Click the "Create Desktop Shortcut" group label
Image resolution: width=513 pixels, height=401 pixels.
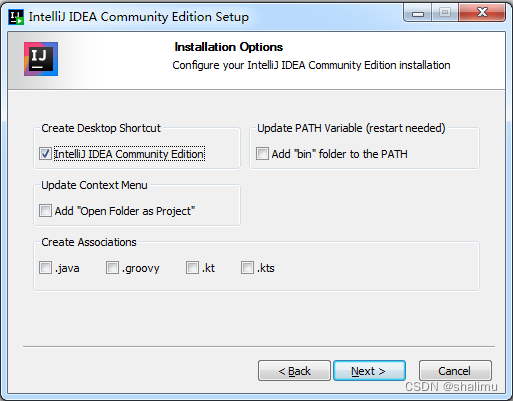101,128
